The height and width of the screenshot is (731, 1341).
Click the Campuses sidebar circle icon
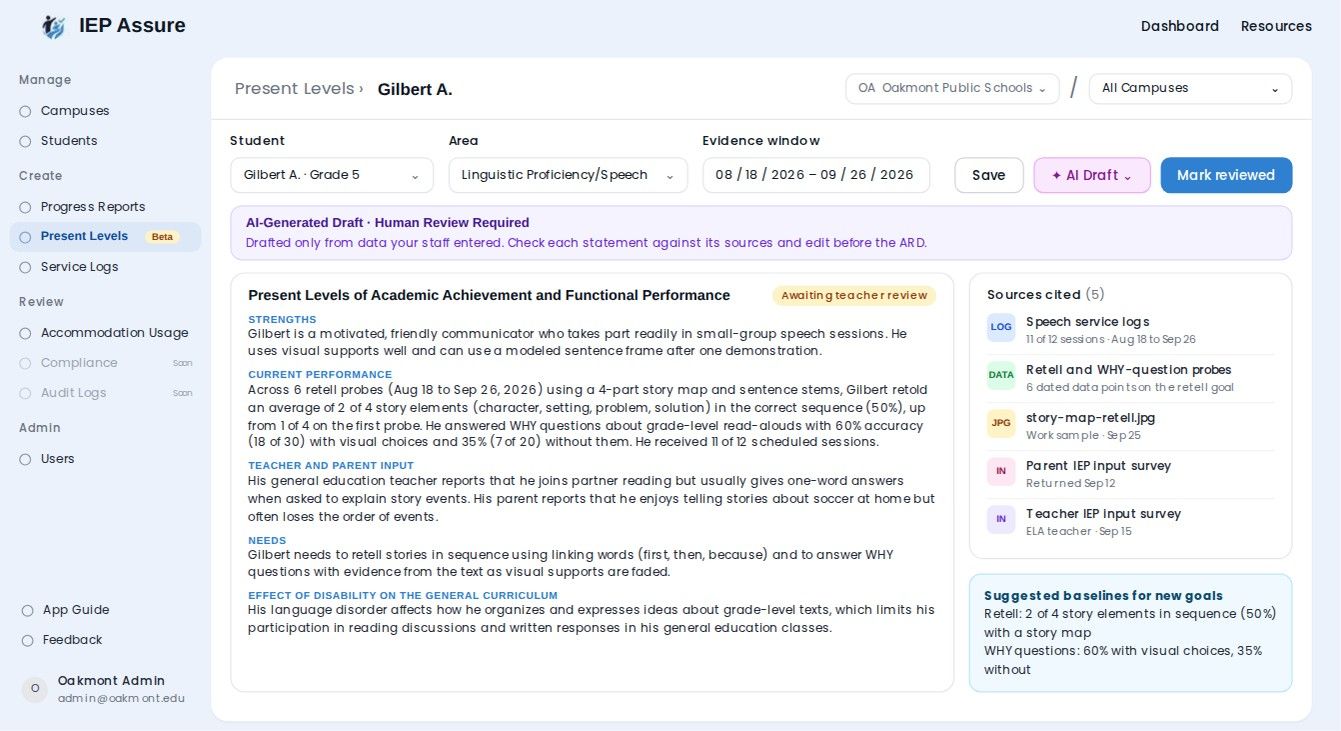click(25, 111)
